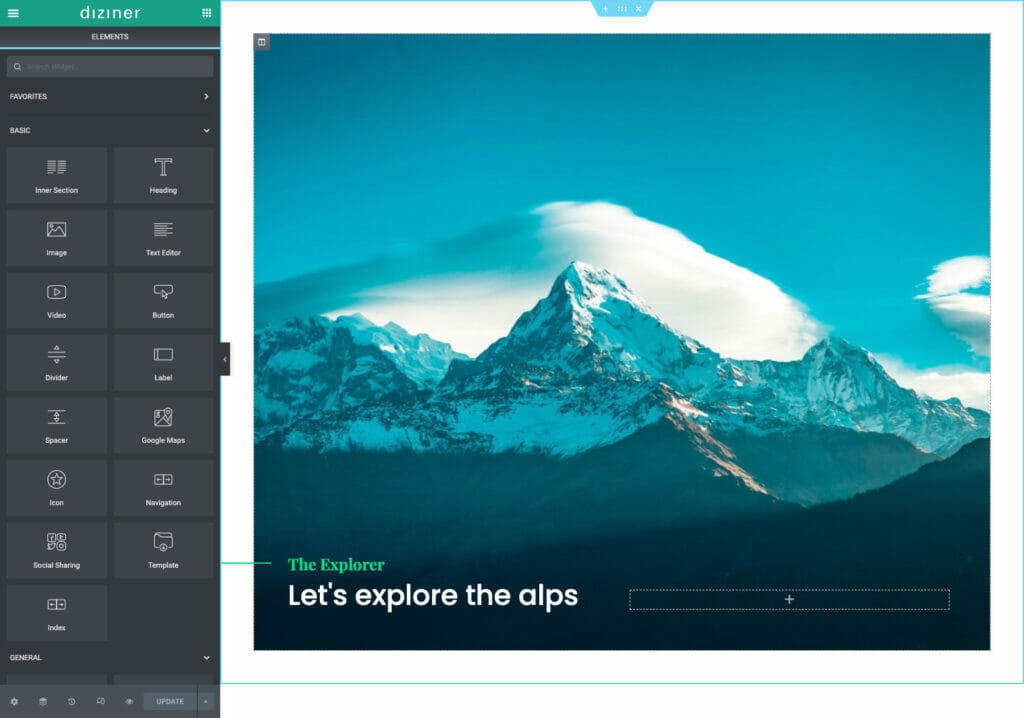
Task: Select the Inner Section widget
Action: point(56,176)
